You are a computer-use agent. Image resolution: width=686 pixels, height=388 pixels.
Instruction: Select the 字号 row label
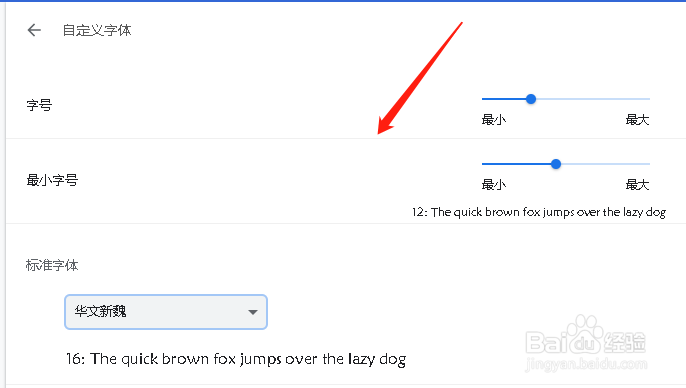39,105
